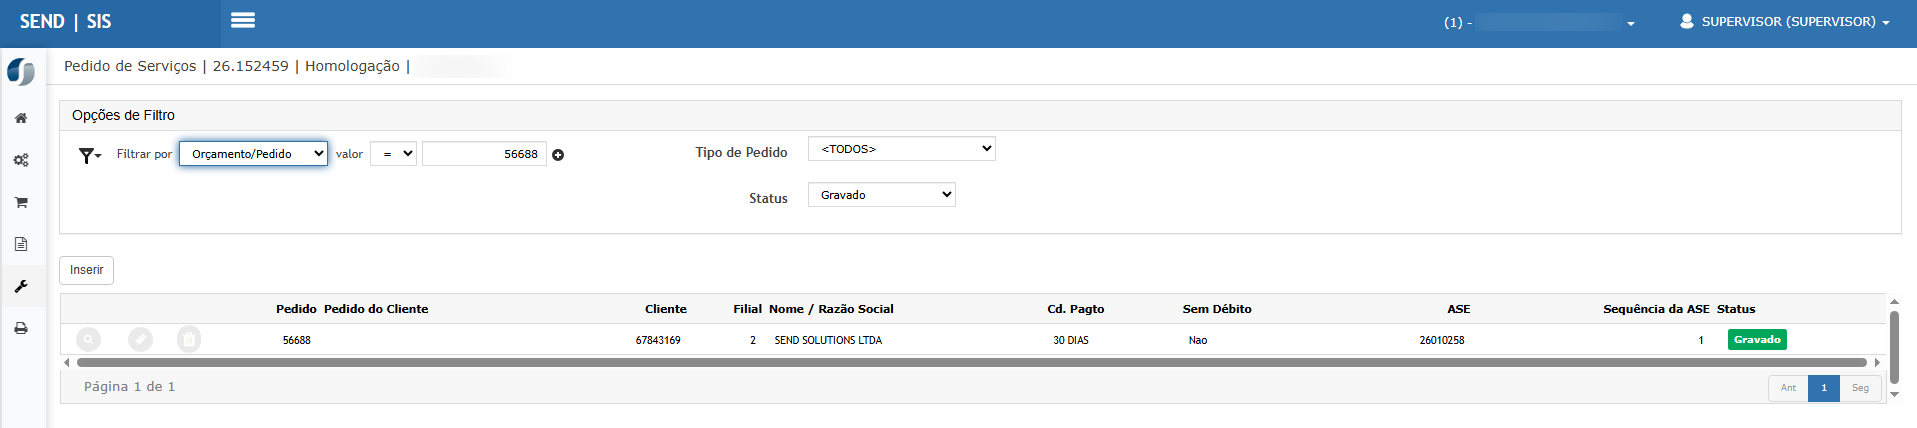This screenshot has height=428, width=1917.
Task: Click the Filial column header
Action: pos(747,309)
